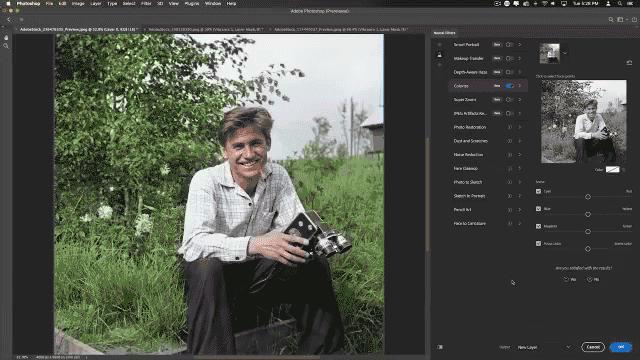The height and width of the screenshot is (360, 640).
Task: Click the thumbs-down No feedback icon
Action: 589,280
